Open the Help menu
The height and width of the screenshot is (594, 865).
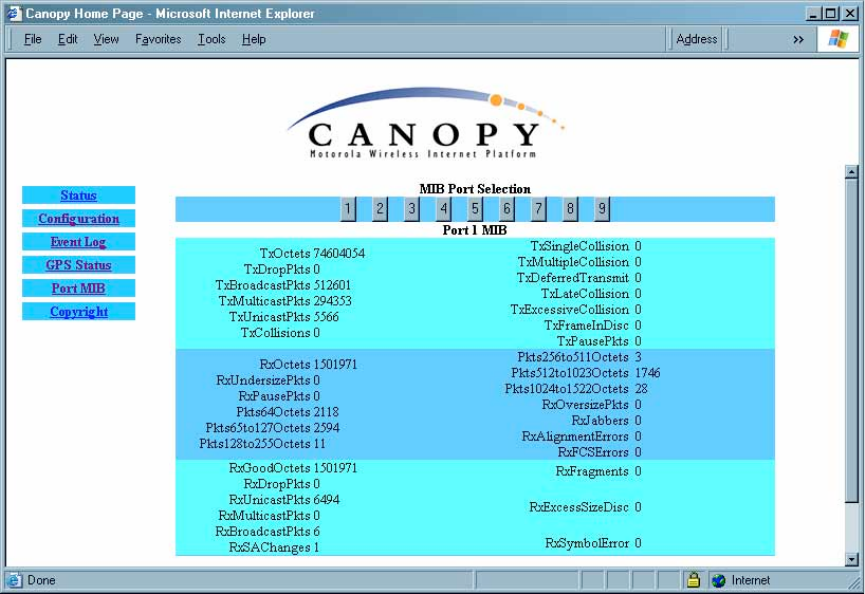(x=254, y=39)
